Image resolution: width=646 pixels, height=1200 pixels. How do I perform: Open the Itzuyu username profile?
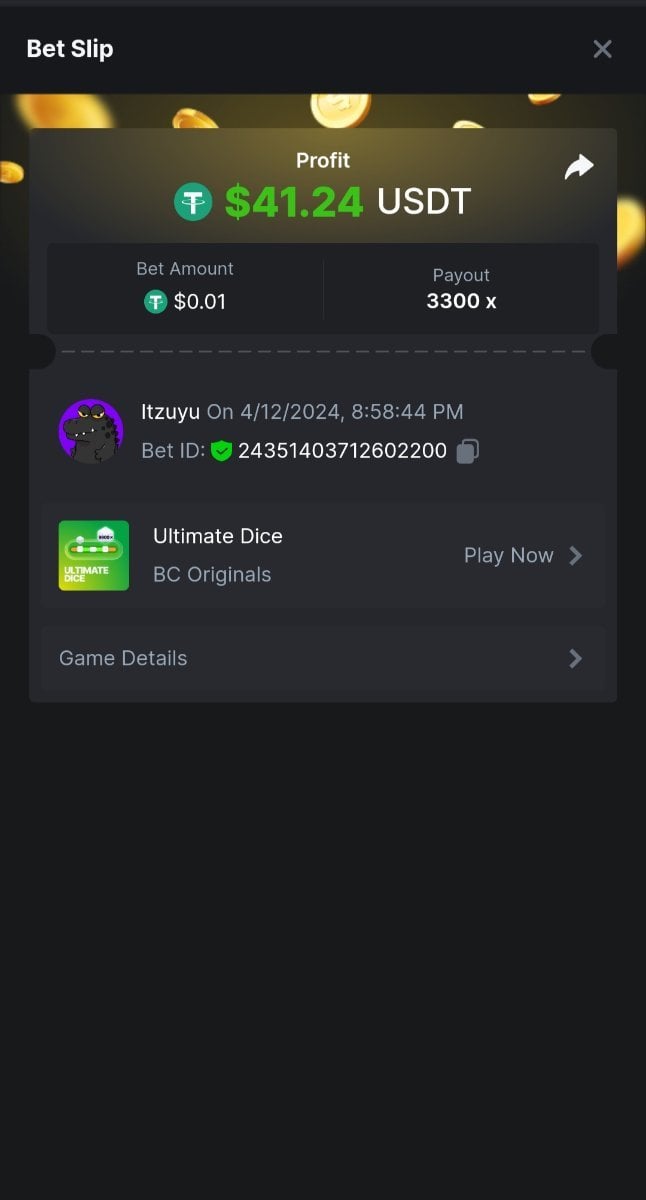point(170,412)
